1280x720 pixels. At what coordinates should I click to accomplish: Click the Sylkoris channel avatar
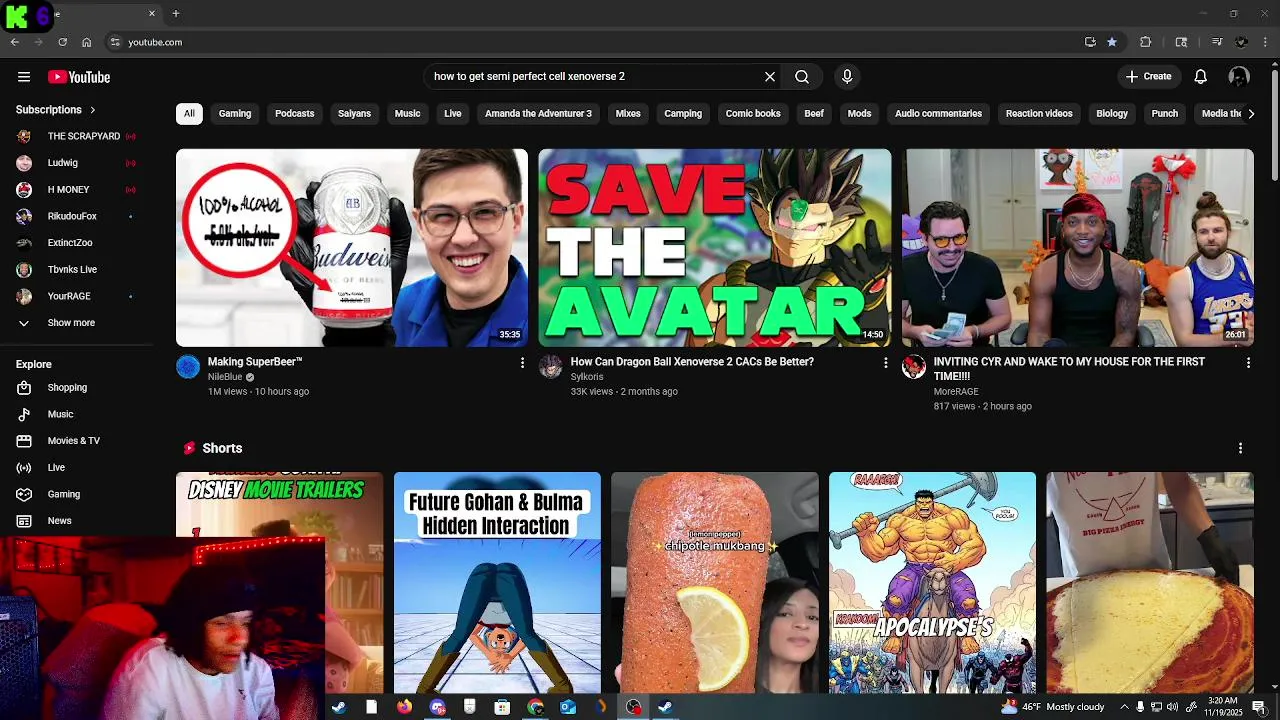pos(551,367)
